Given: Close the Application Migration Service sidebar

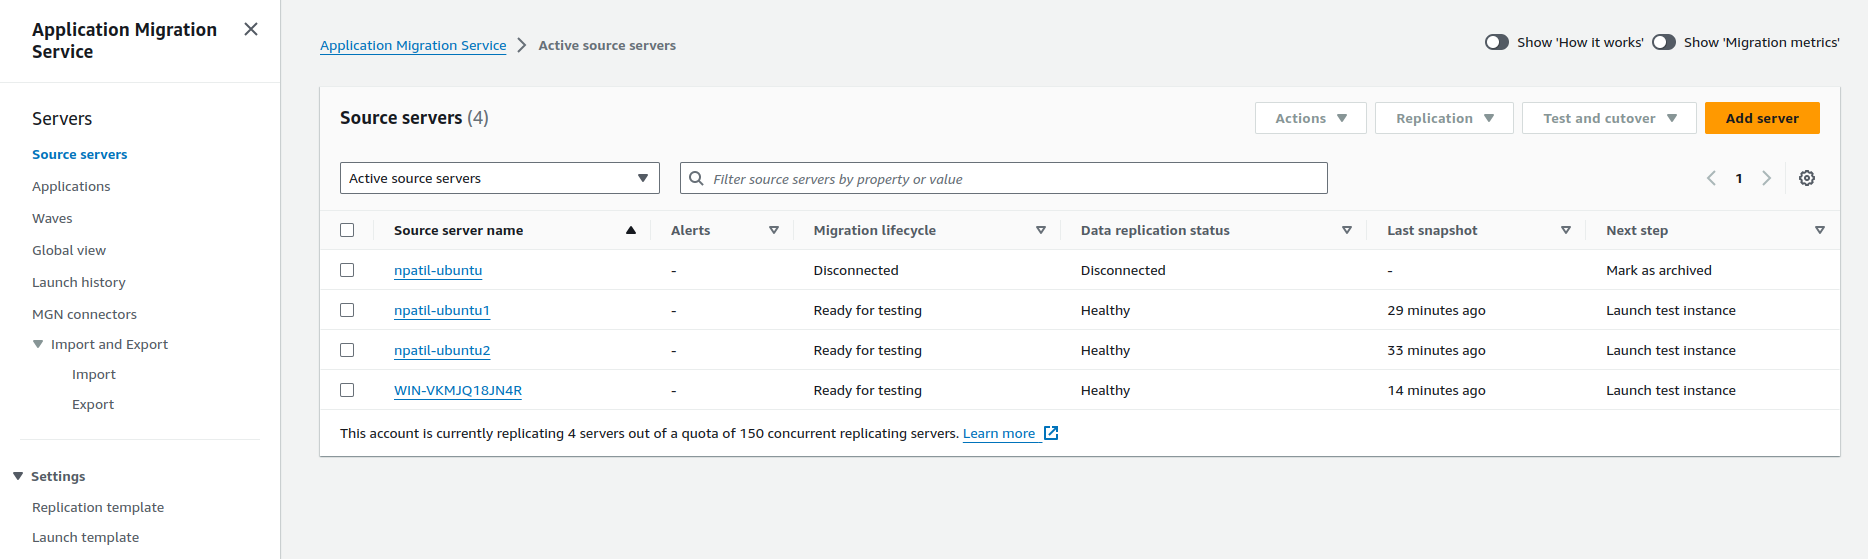Looking at the screenshot, I should click(251, 29).
